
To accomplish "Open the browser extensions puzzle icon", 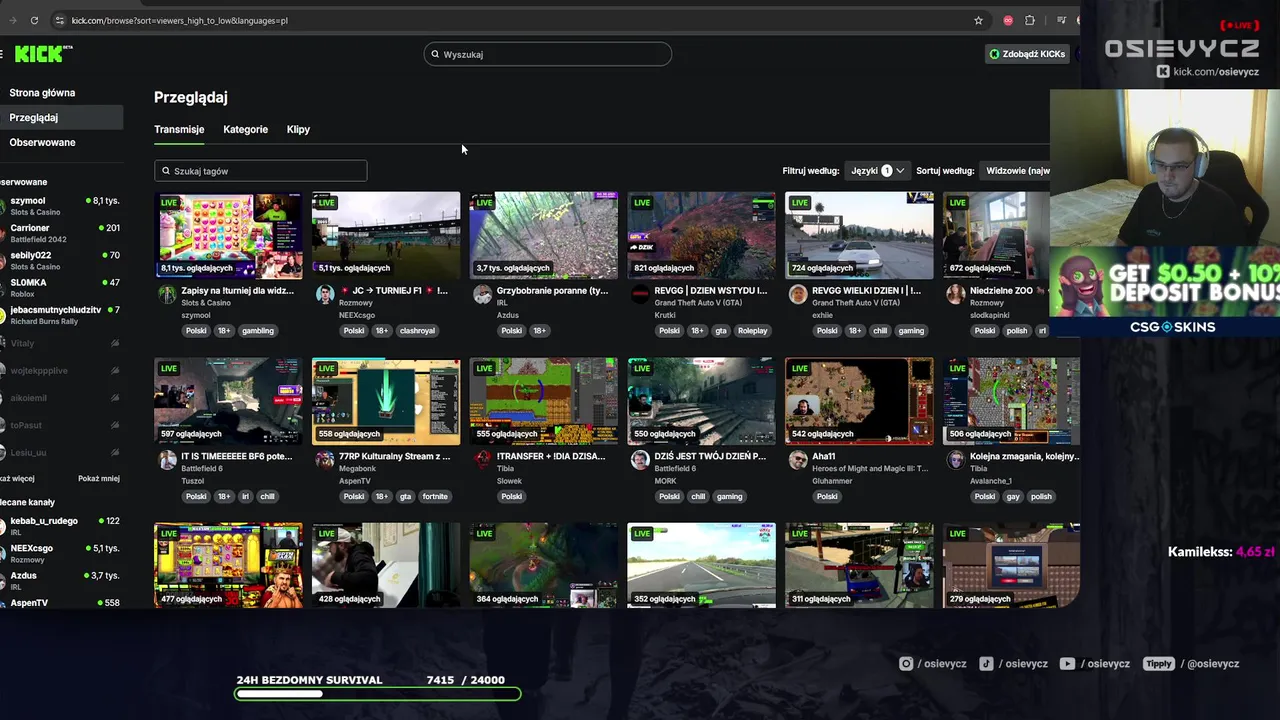I will click(1030, 20).
